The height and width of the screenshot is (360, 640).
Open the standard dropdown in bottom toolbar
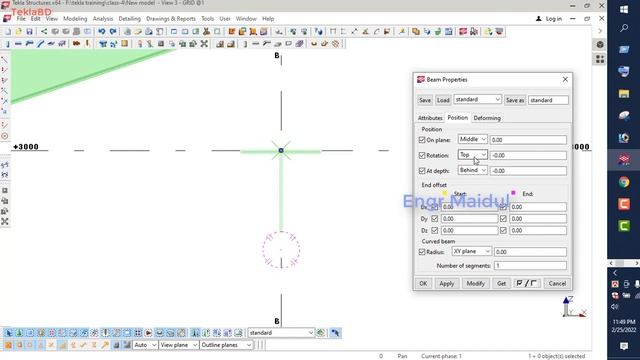pyautogui.click(x=281, y=333)
